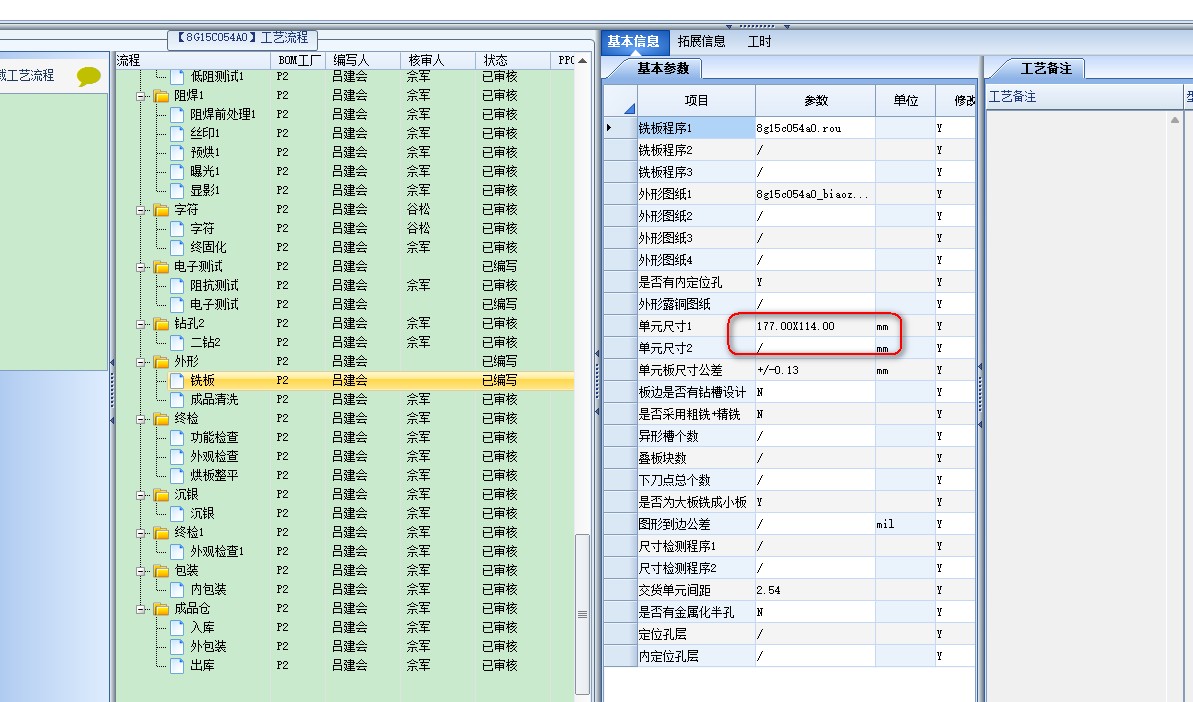
Task: Click the 图形到边公差 unit mil cell
Action: [905, 525]
